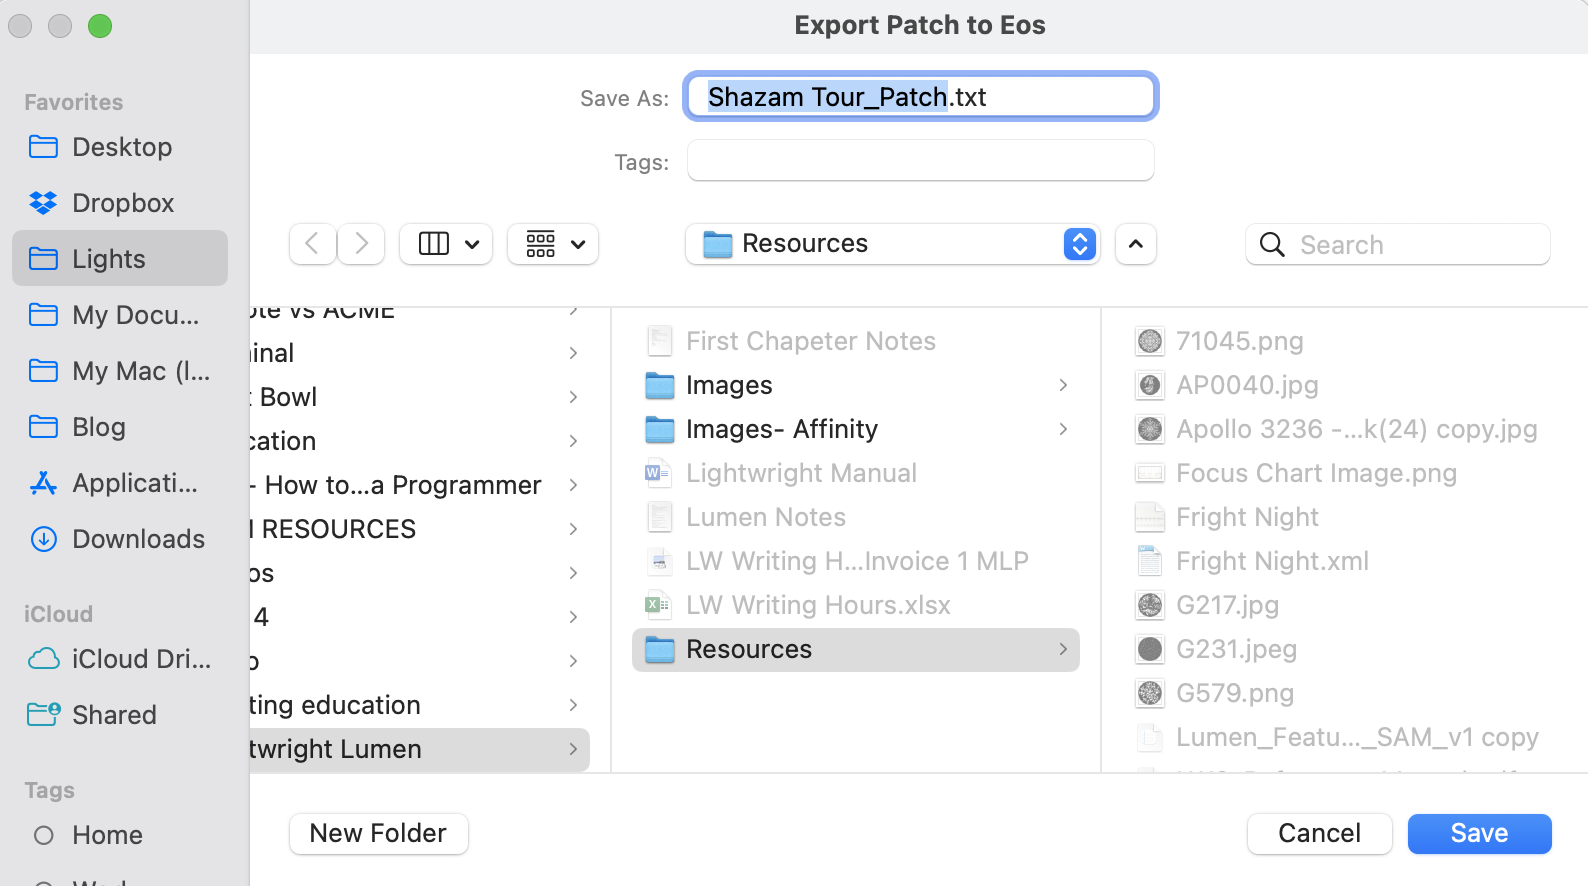Click the Save button
Viewport: 1588px width, 886px height.
click(1478, 833)
